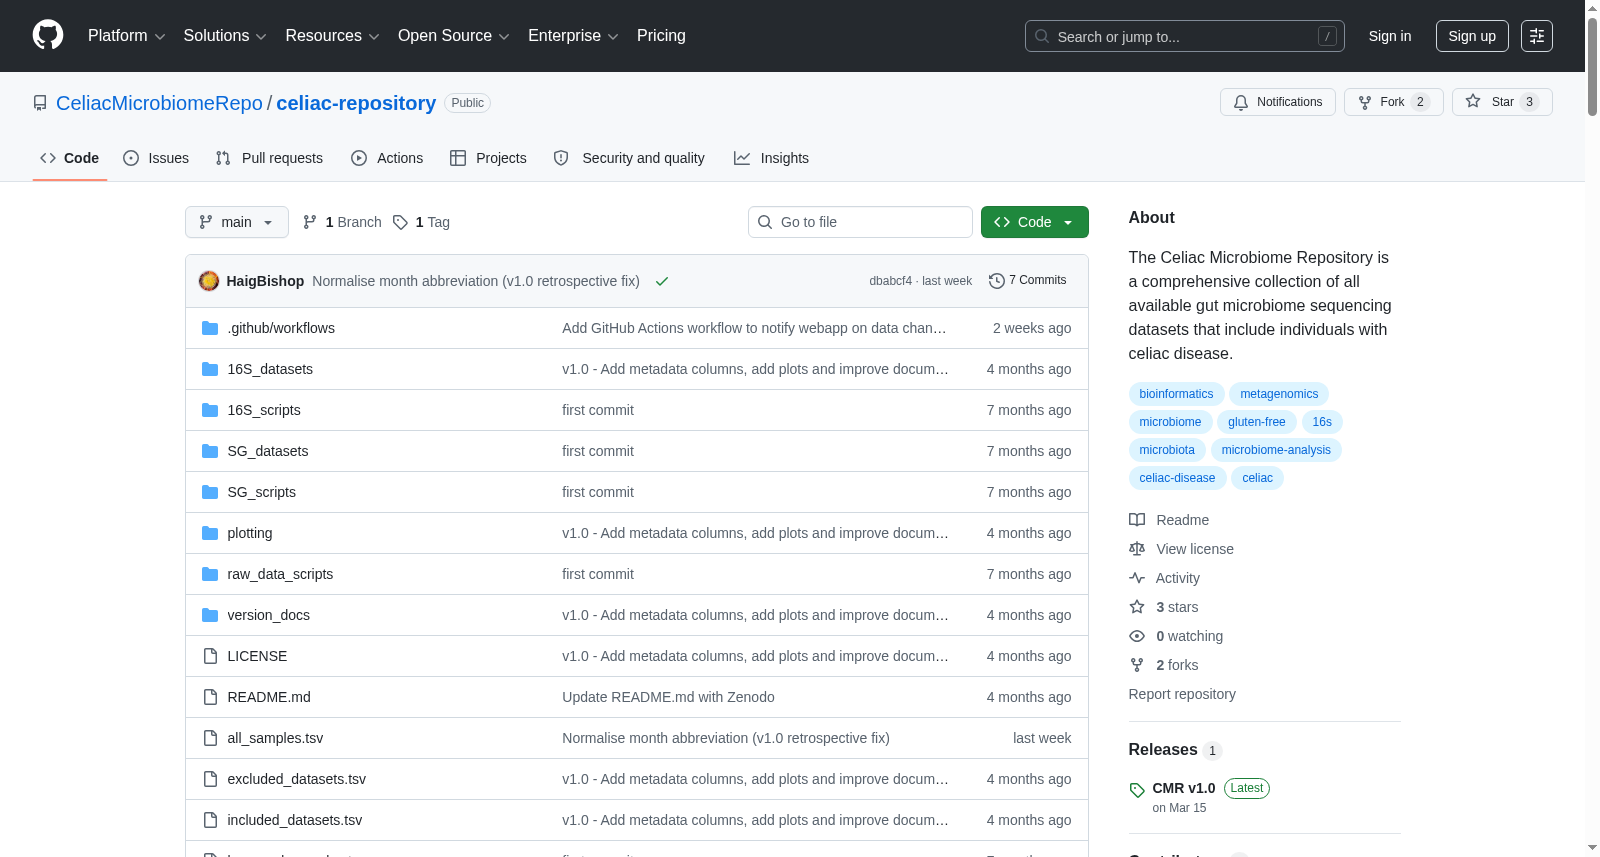Open the Actions tab
This screenshot has height=857, width=1600.
coord(387,158)
